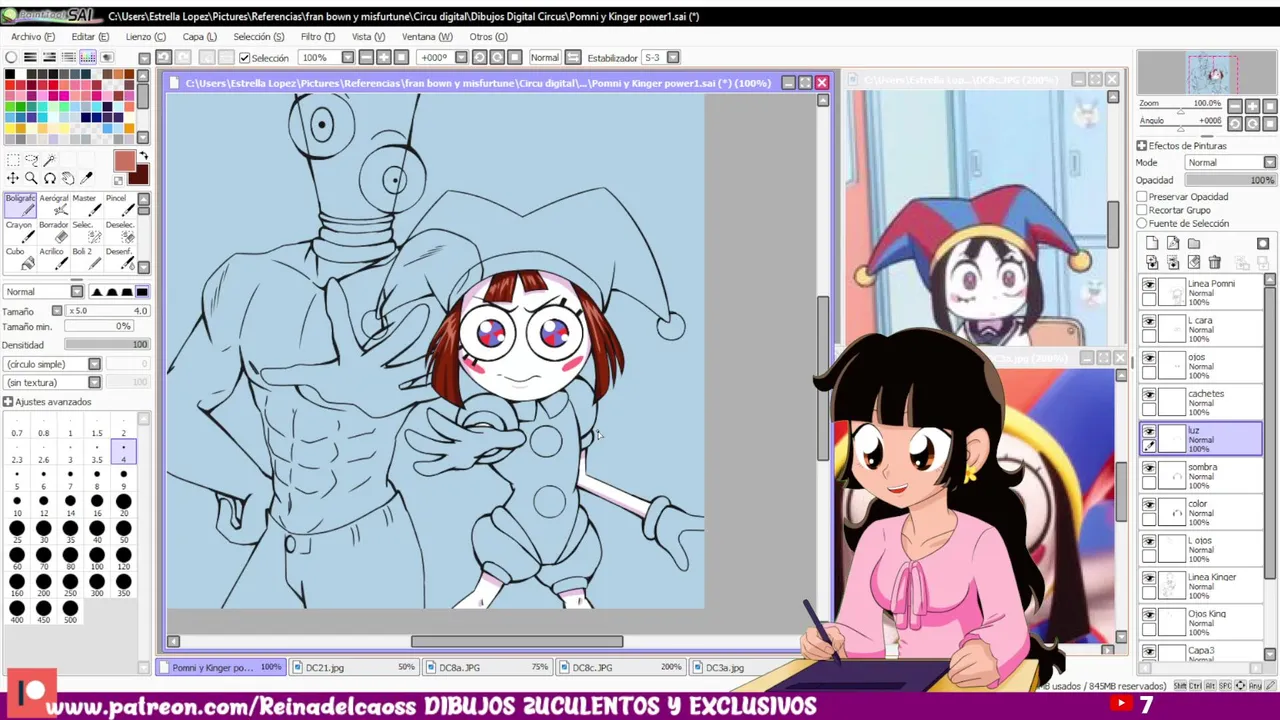The image size is (1280, 720).
Task: Show the scratchpad panel icon
Action: tap(107, 57)
